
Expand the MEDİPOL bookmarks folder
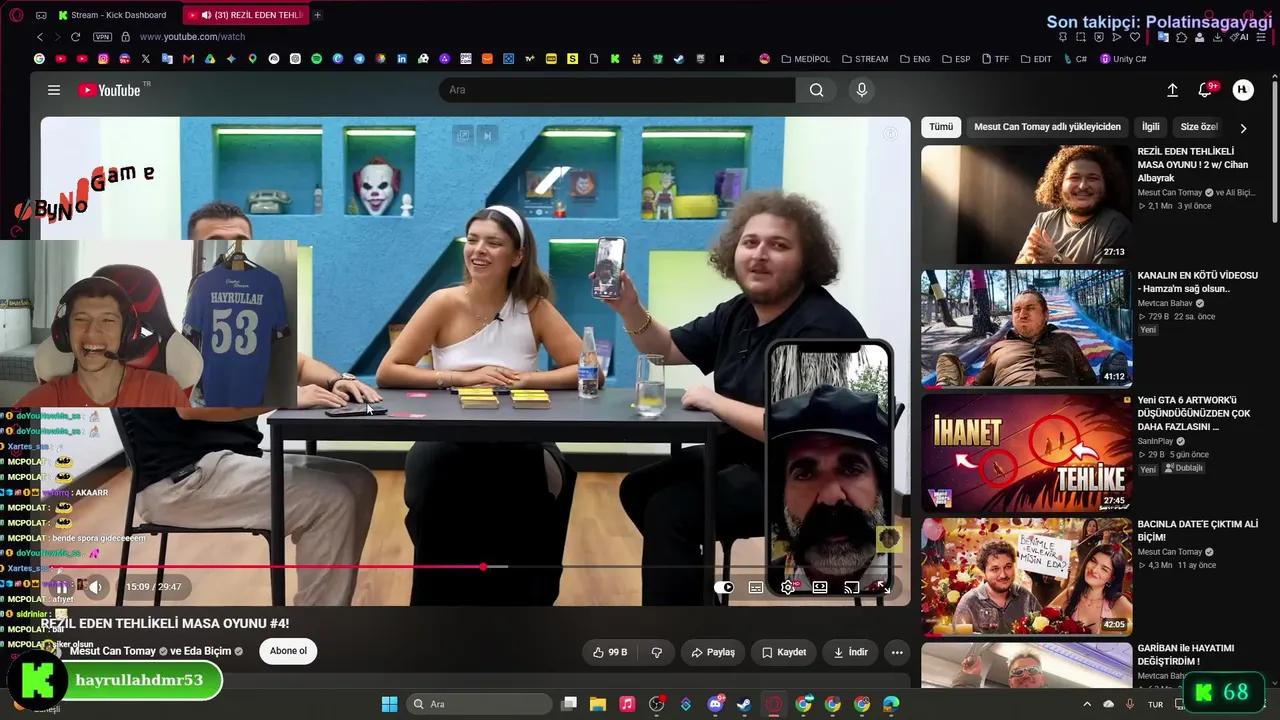click(804, 59)
